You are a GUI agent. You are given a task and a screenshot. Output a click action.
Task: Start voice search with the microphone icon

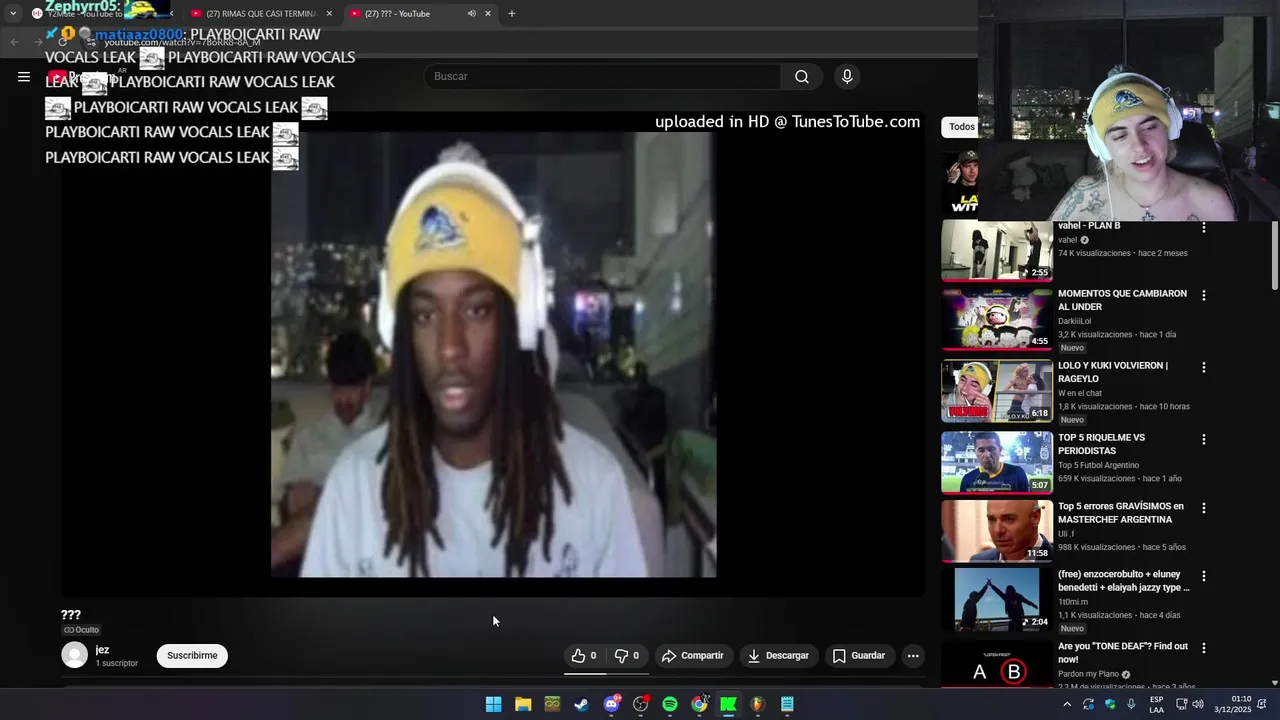click(x=847, y=77)
